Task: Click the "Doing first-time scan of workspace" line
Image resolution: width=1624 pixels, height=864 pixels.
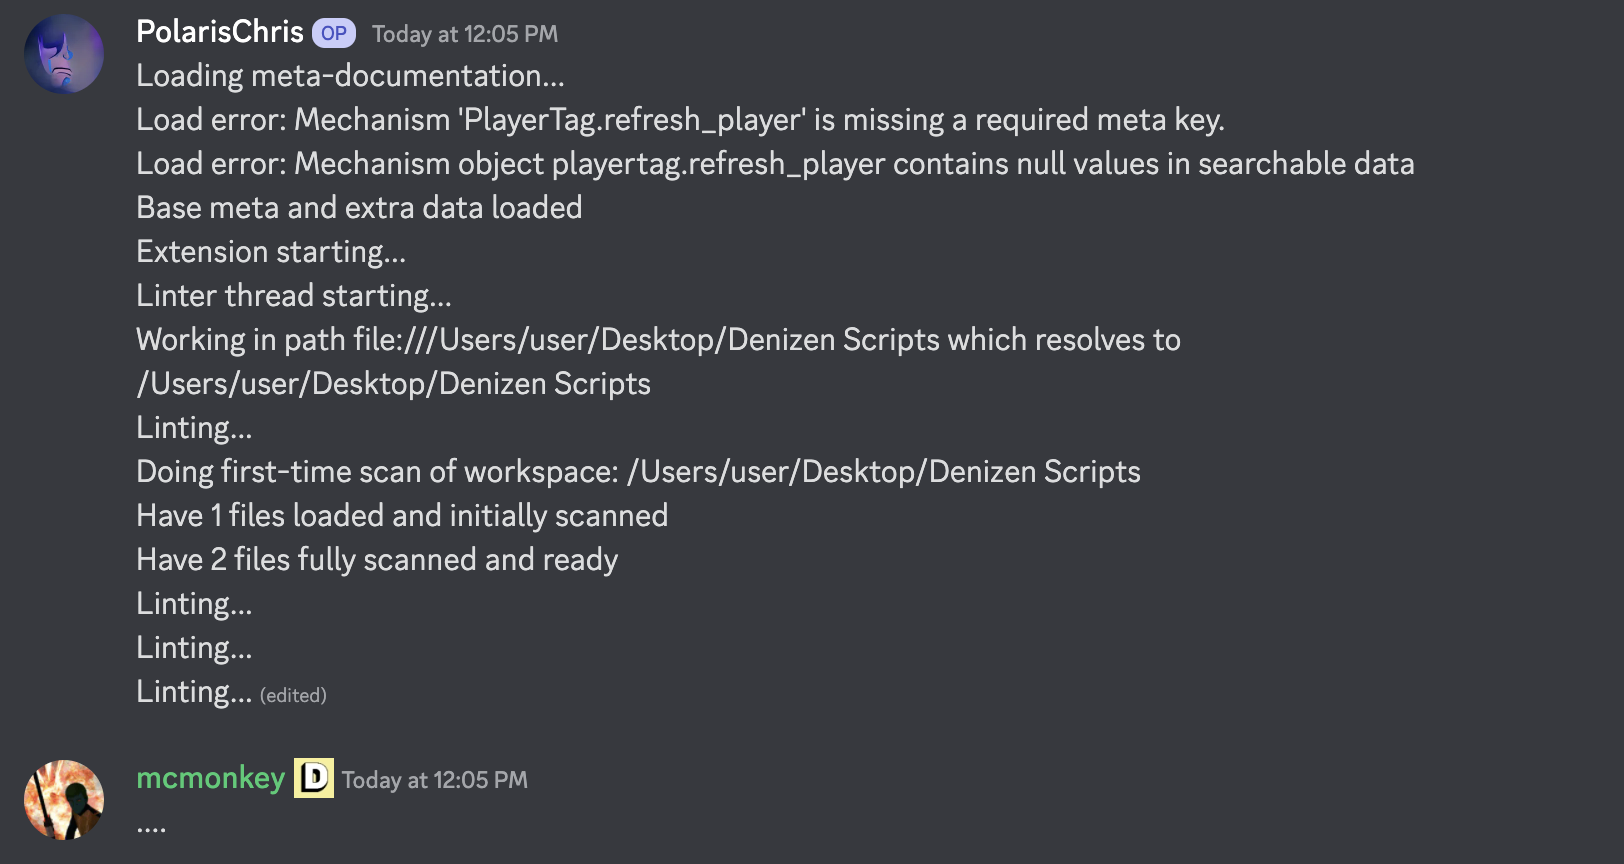Action: [x=638, y=472]
